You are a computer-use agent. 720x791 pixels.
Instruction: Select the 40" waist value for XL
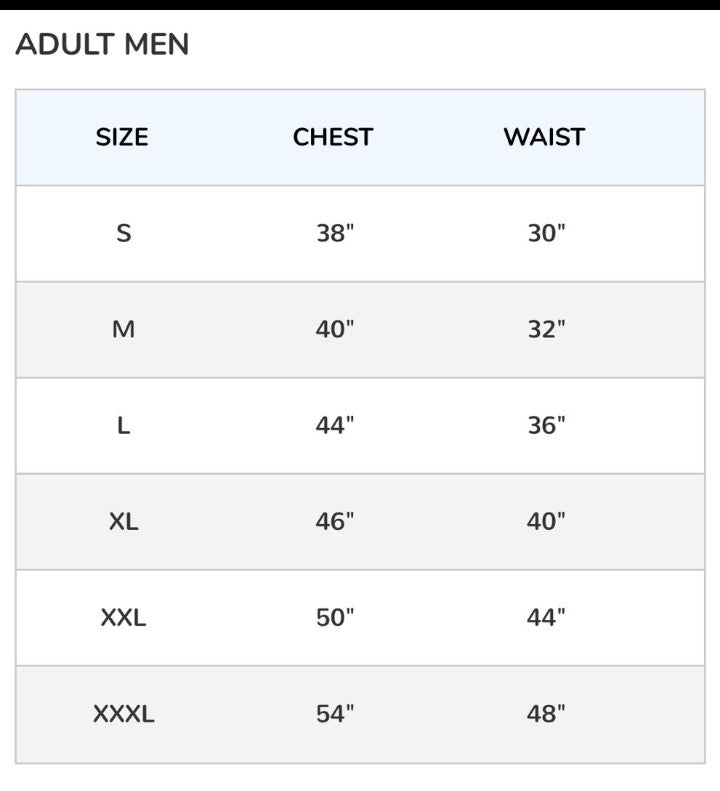pyautogui.click(x=546, y=522)
